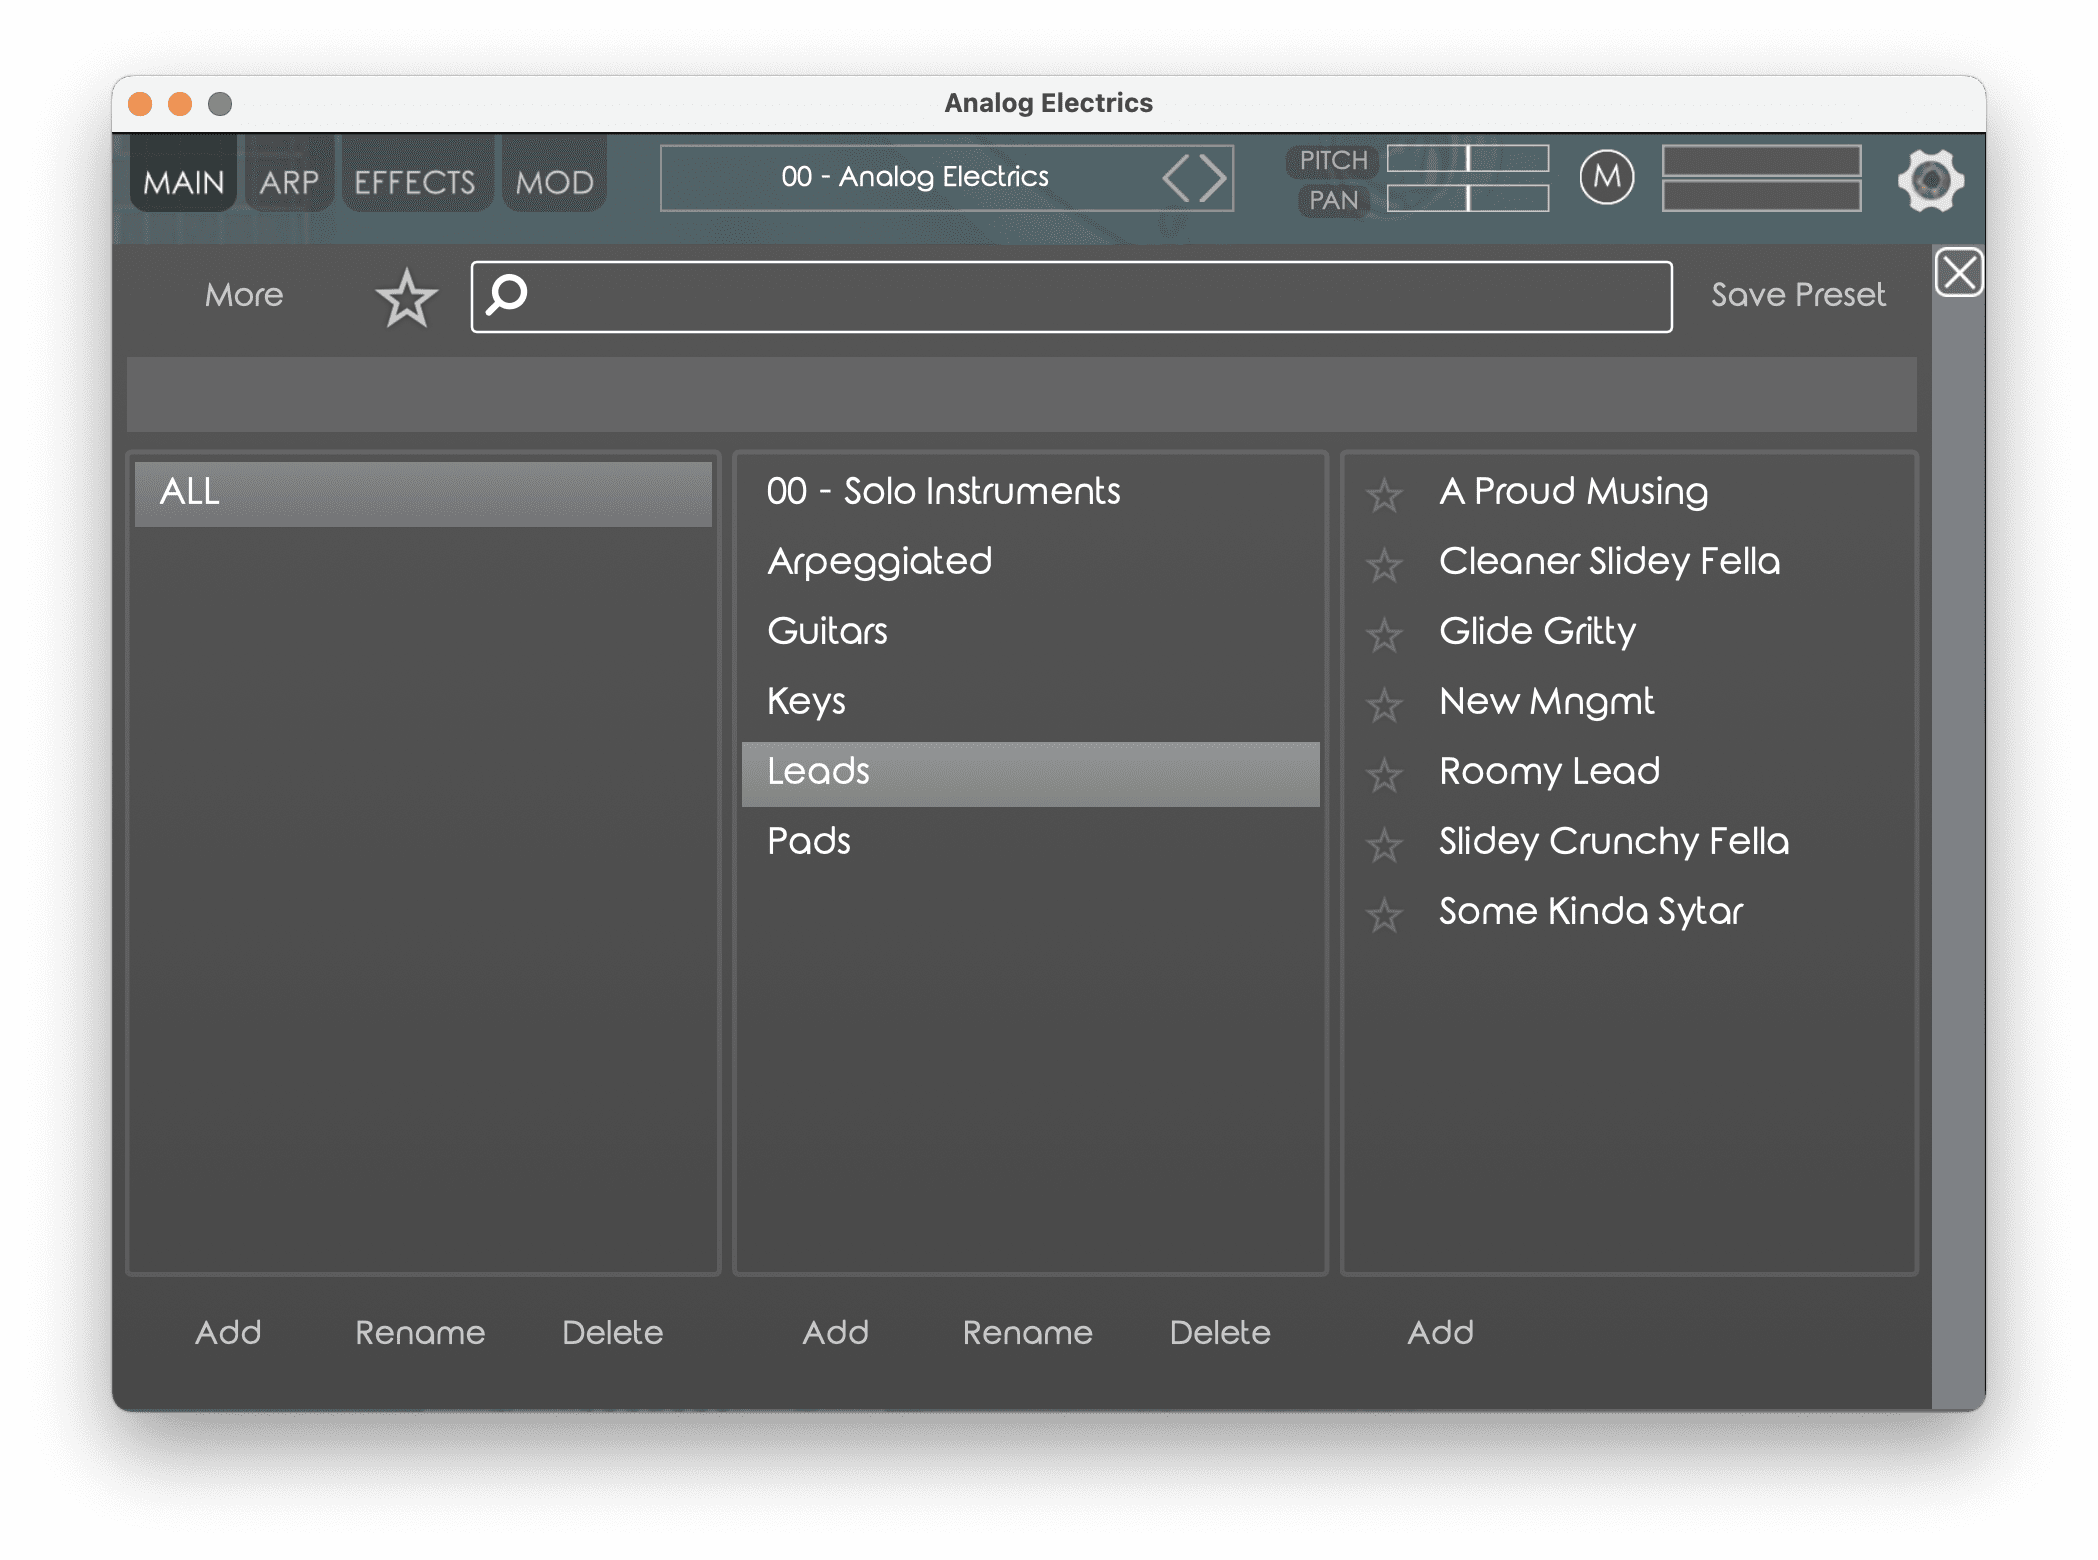
Task: Star the Some Kinda Sytar preset
Action: (1384, 914)
